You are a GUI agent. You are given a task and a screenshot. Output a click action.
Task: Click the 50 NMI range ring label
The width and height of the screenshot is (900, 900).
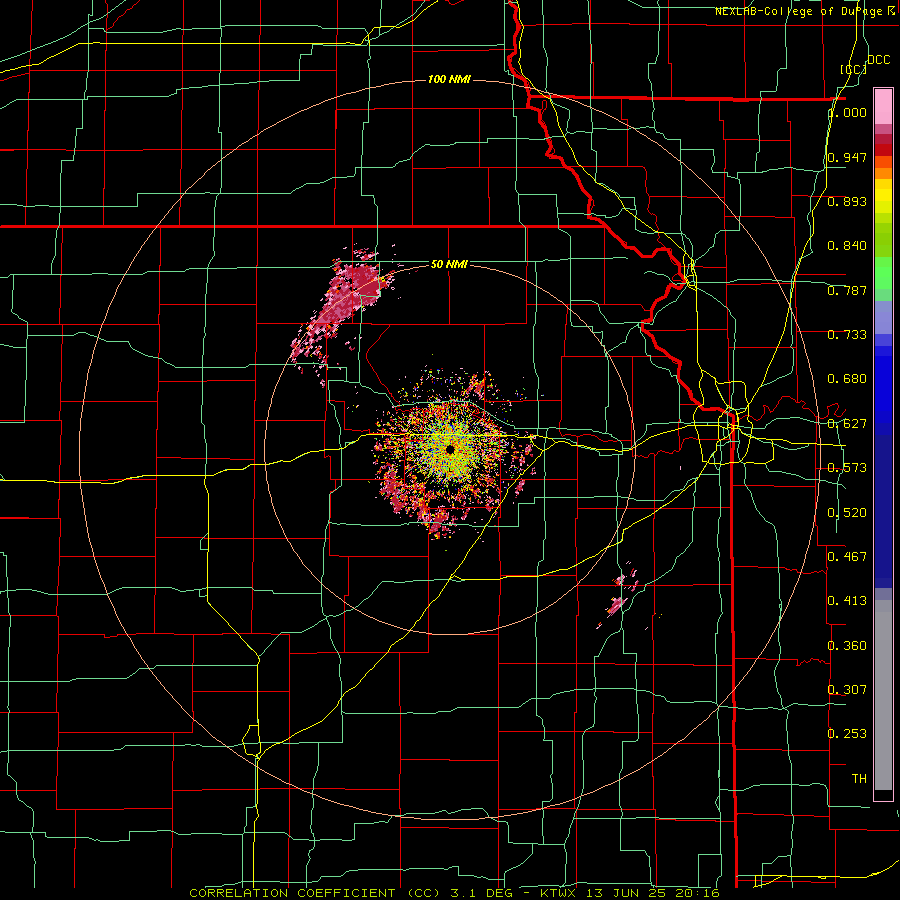coord(449,264)
